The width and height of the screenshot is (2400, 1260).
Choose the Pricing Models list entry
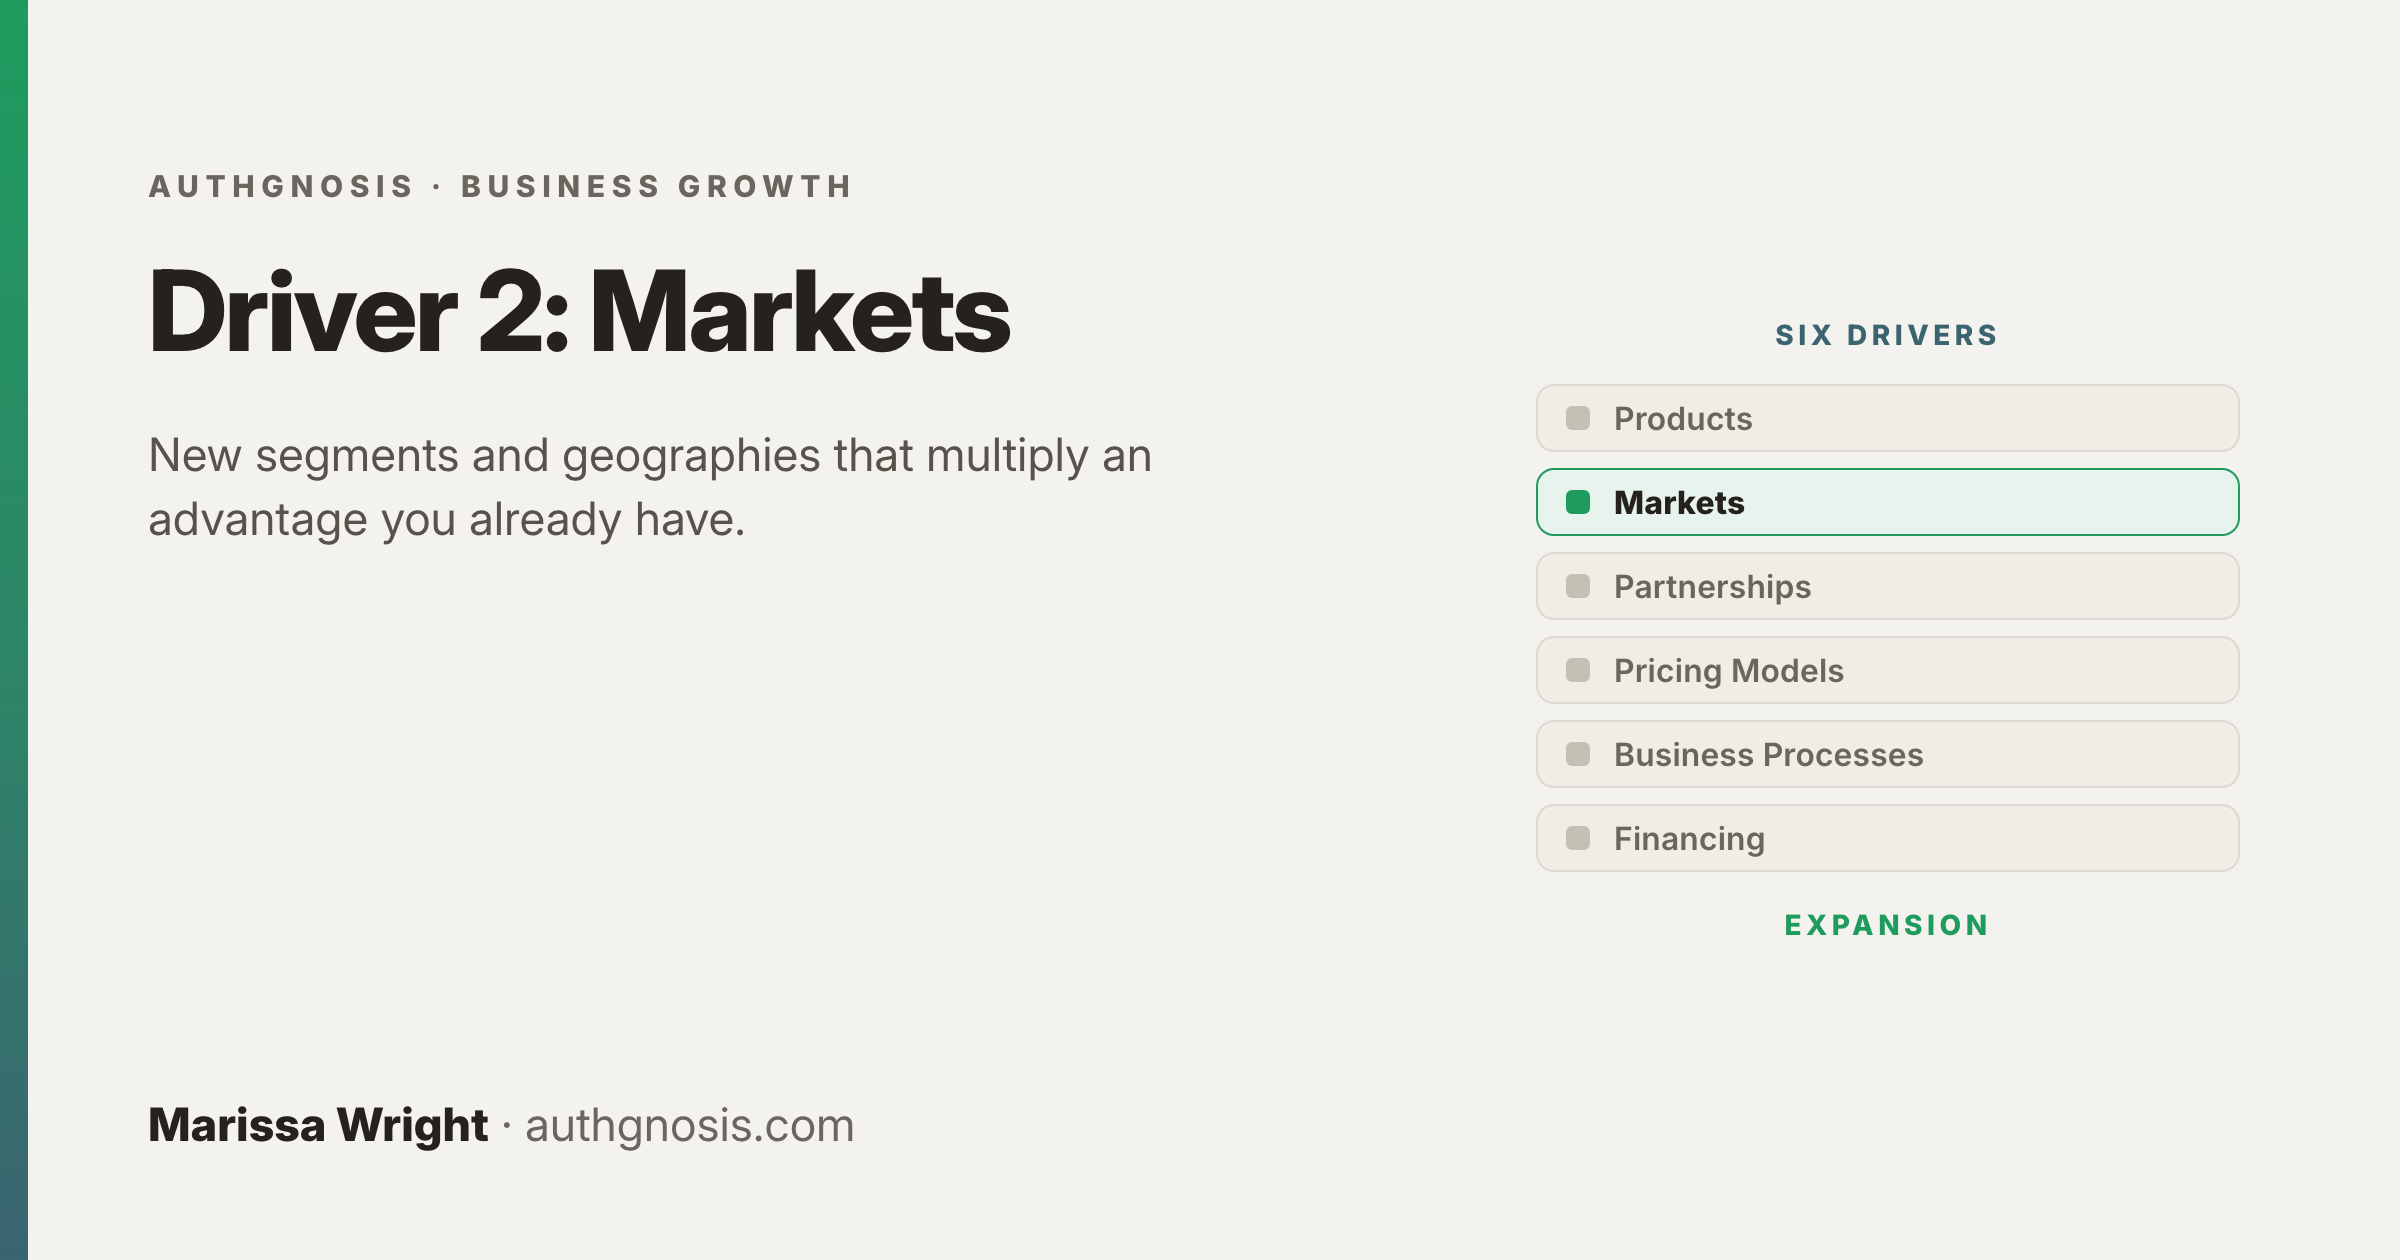point(1888,670)
